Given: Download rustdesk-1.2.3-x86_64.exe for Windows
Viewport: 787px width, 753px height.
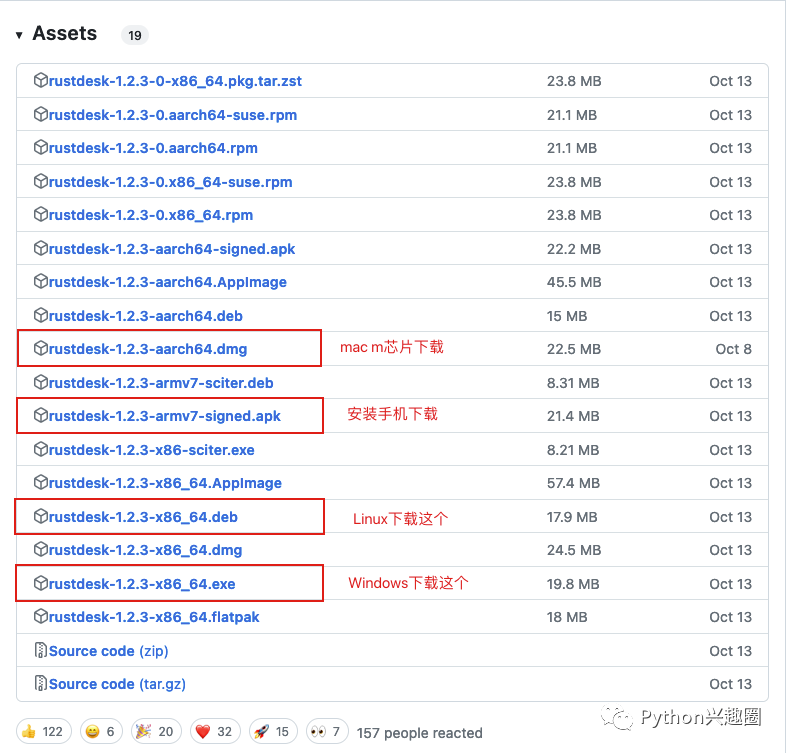Looking at the screenshot, I should 142,584.
